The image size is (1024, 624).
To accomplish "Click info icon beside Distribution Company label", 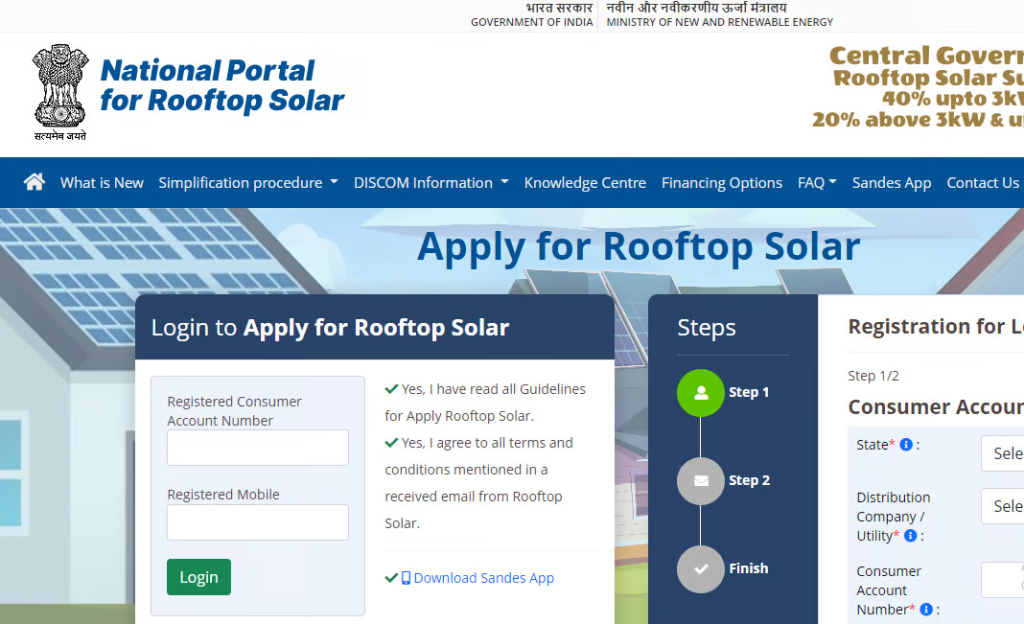I will pos(910,536).
